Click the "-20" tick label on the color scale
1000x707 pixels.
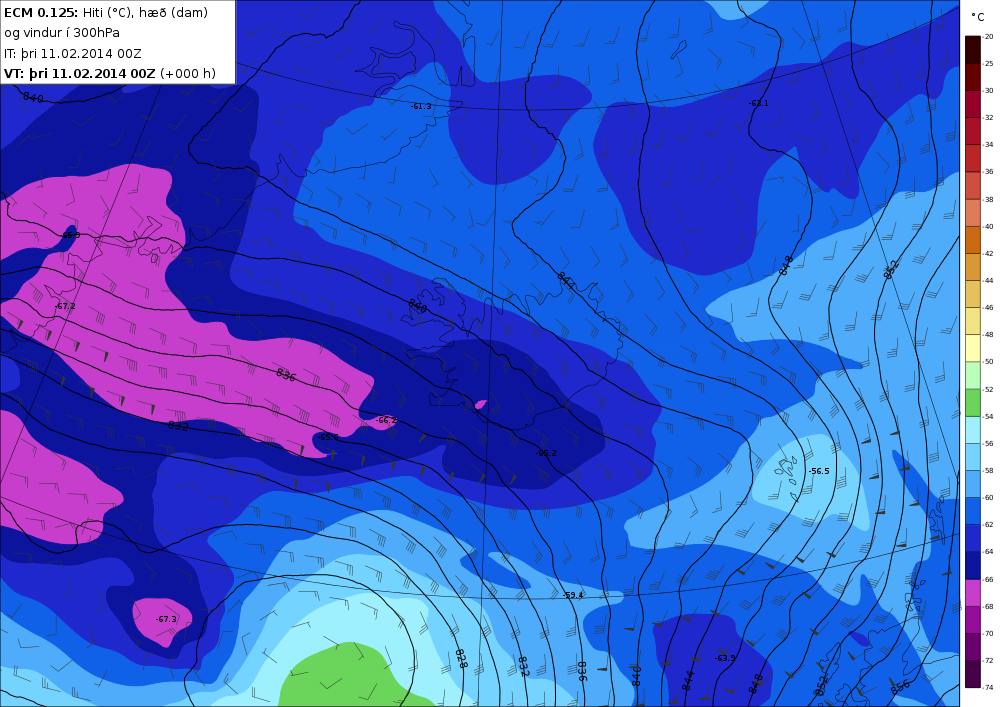(x=988, y=37)
